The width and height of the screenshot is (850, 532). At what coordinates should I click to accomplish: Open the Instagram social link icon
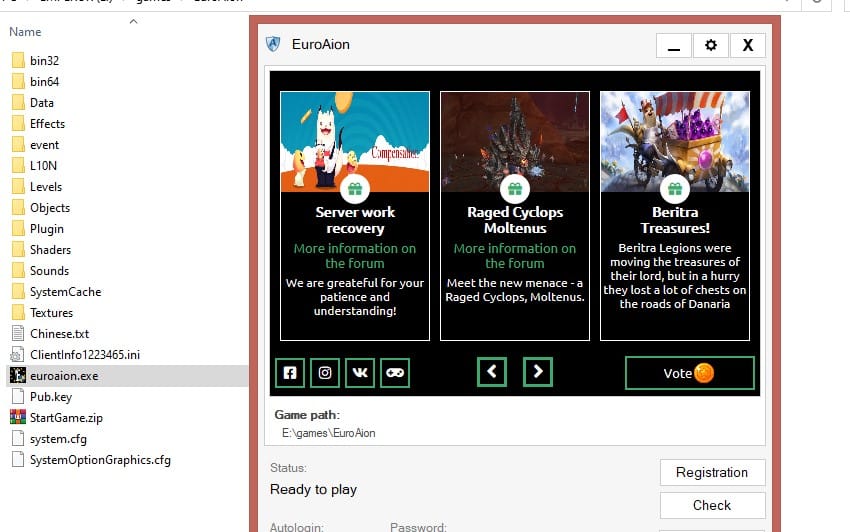coord(325,373)
